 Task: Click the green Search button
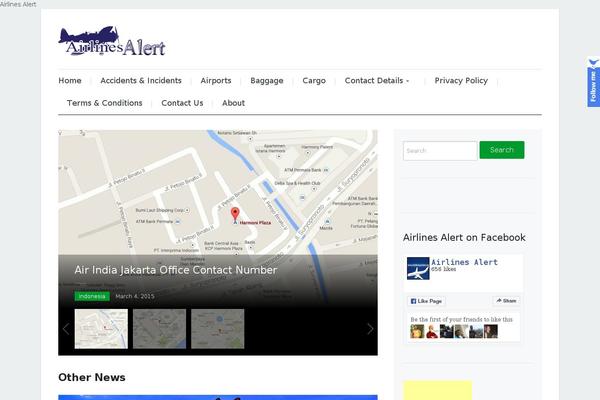(502, 150)
